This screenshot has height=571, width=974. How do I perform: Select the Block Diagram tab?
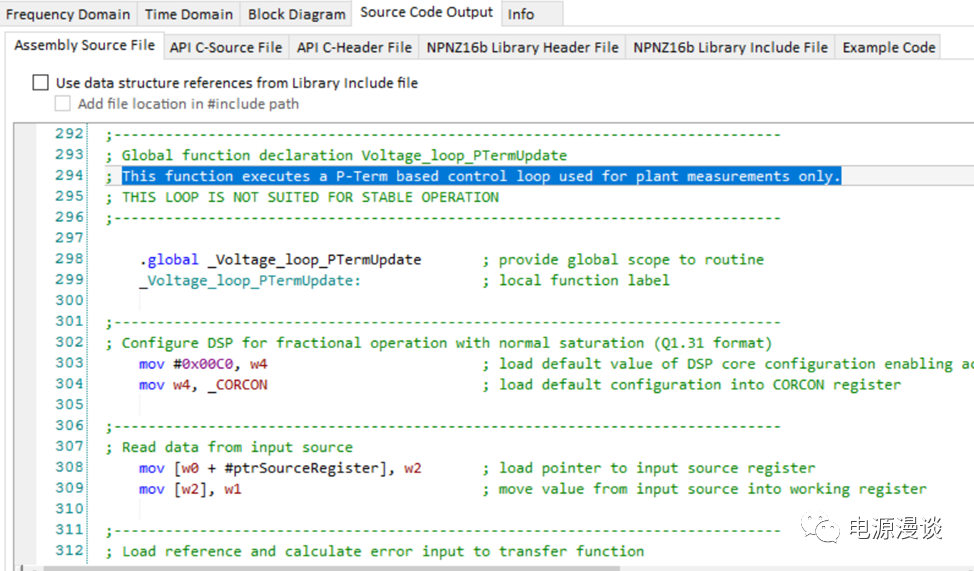(x=297, y=14)
